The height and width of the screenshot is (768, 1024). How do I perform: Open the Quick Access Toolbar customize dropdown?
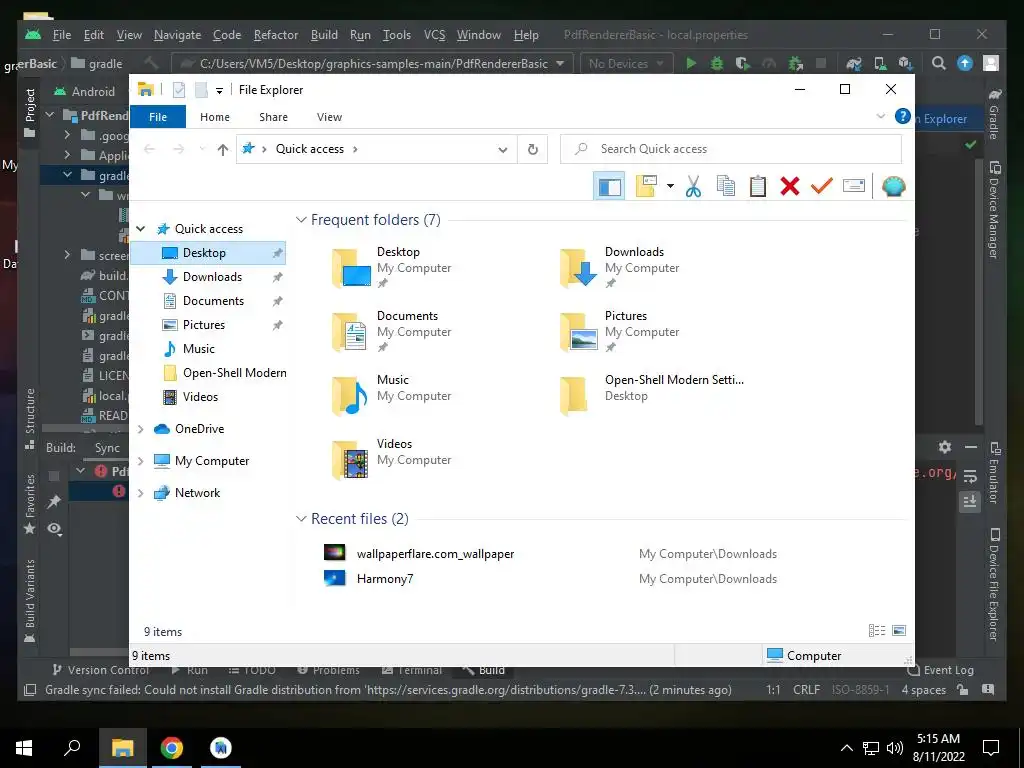pos(219,91)
